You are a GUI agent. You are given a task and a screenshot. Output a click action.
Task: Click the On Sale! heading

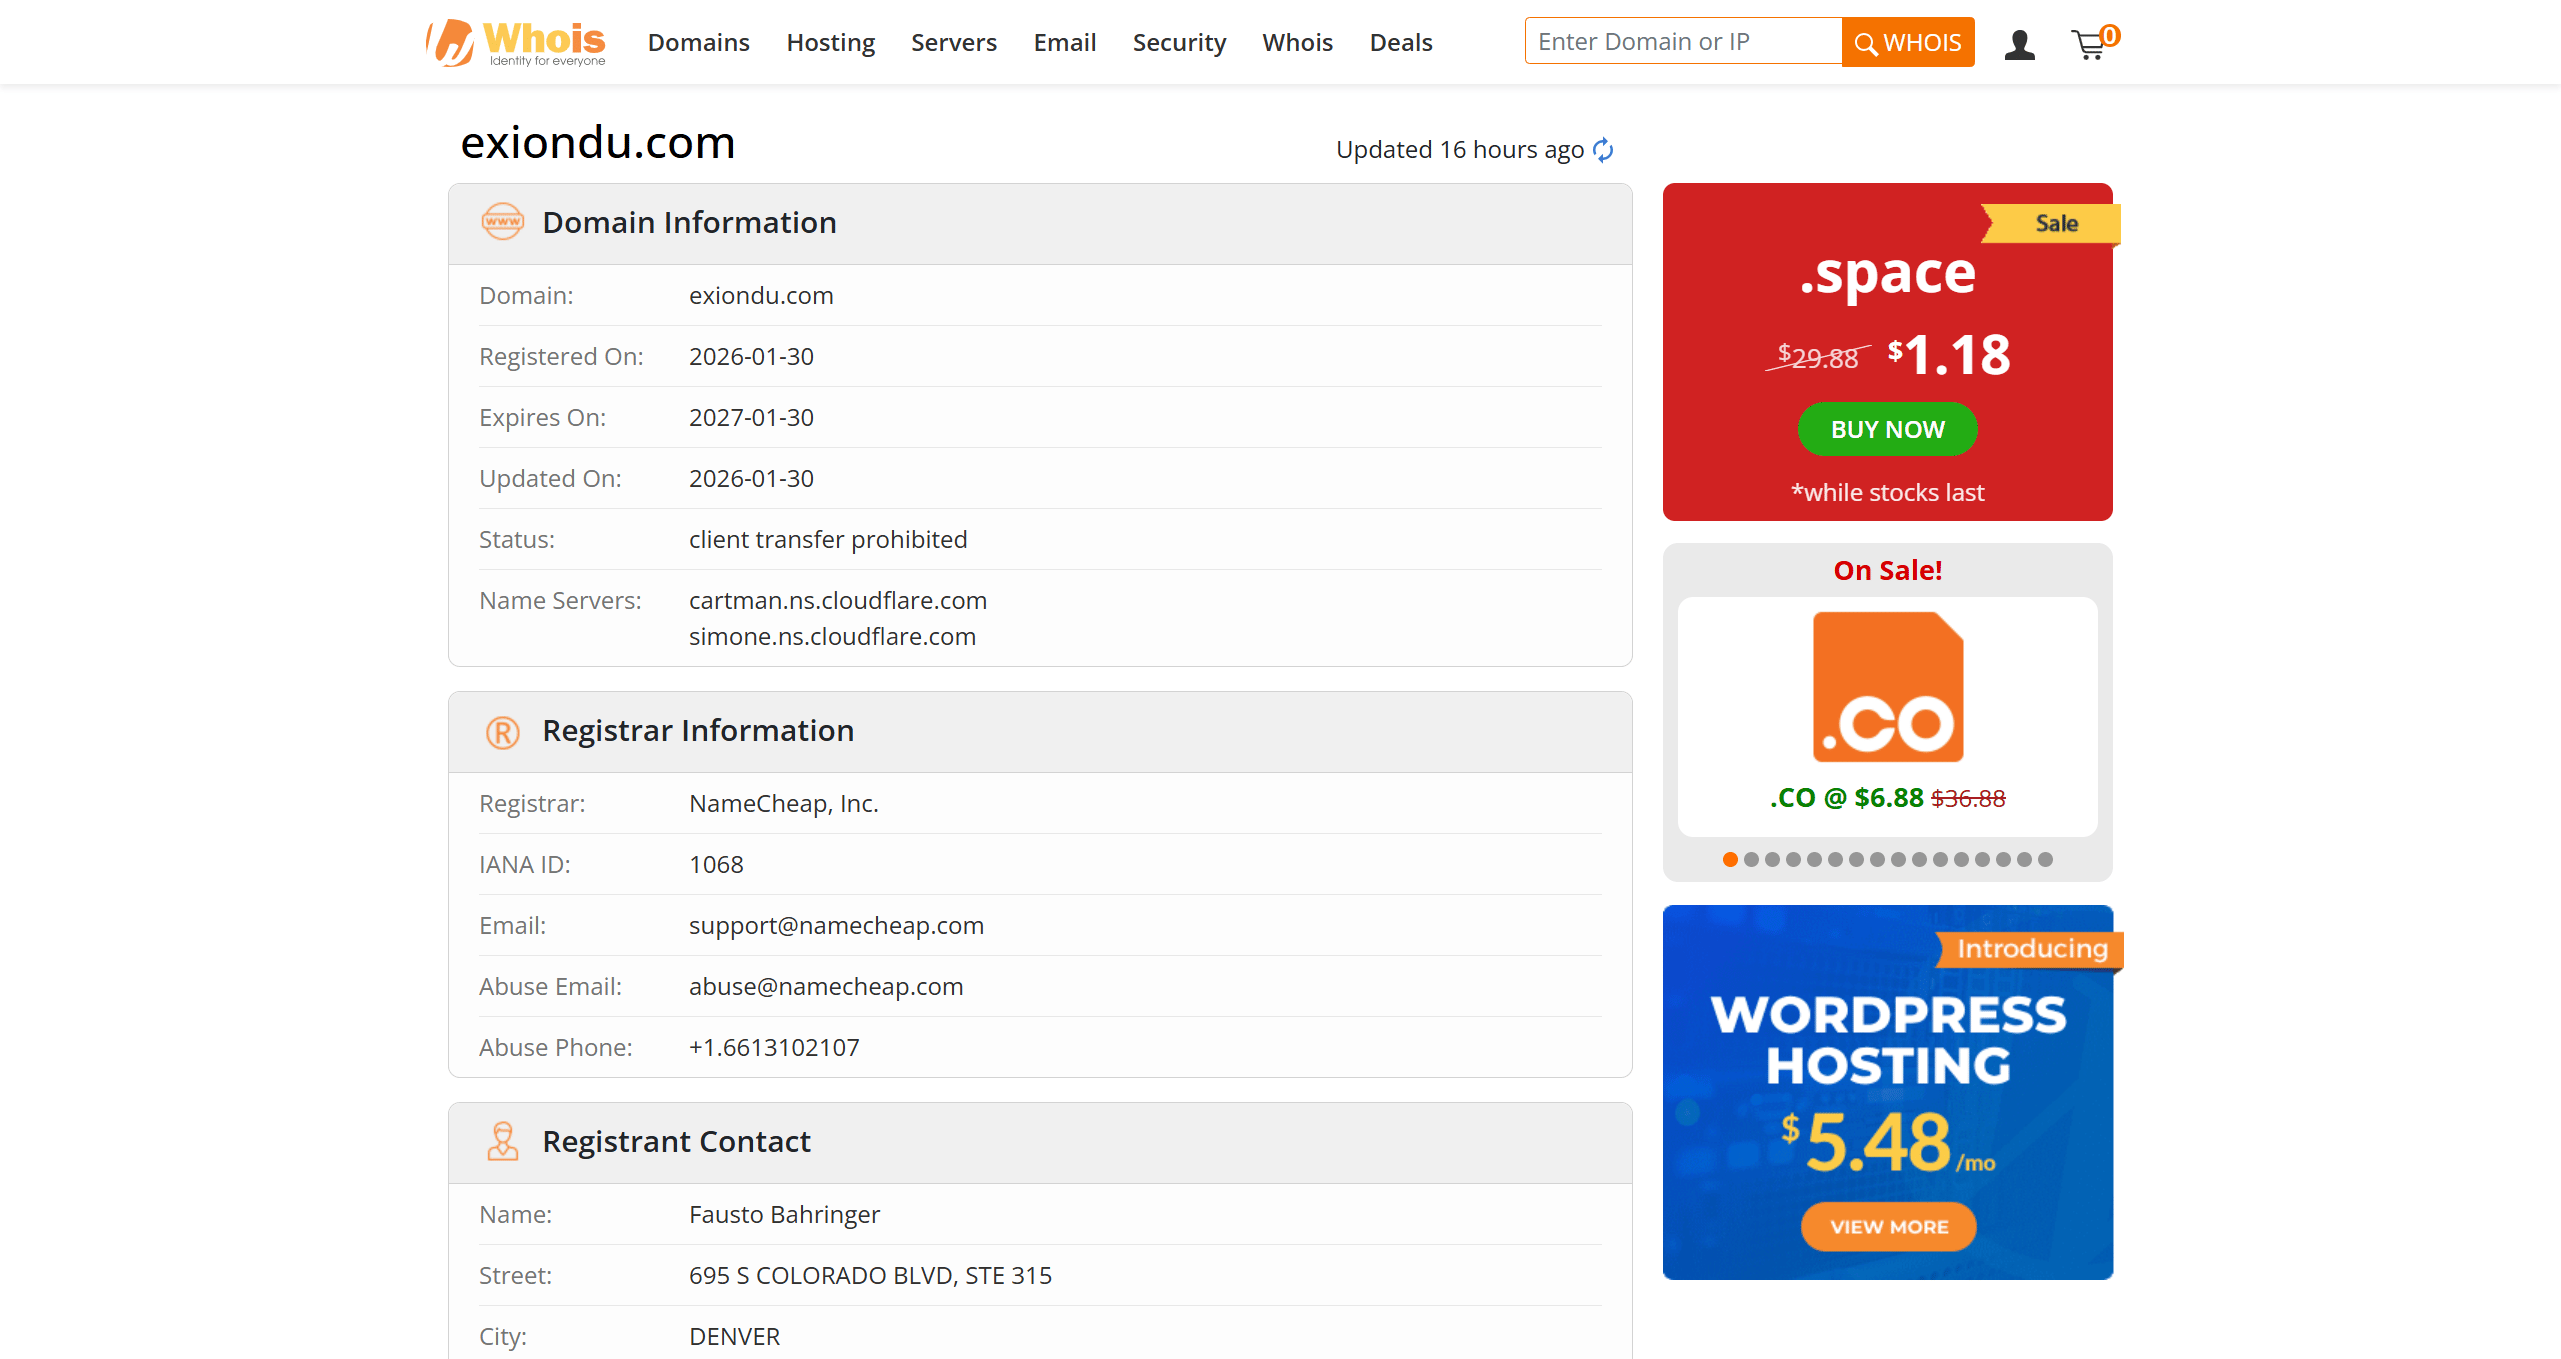(1887, 571)
